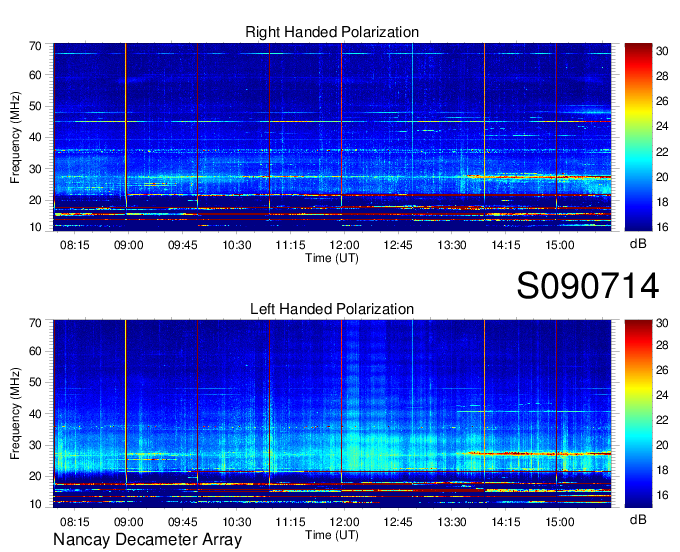Image resolution: width=680 pixels, height=552 pixels.
Task: Click the top colorbar's dB unit label
Action: pos(638,244)
